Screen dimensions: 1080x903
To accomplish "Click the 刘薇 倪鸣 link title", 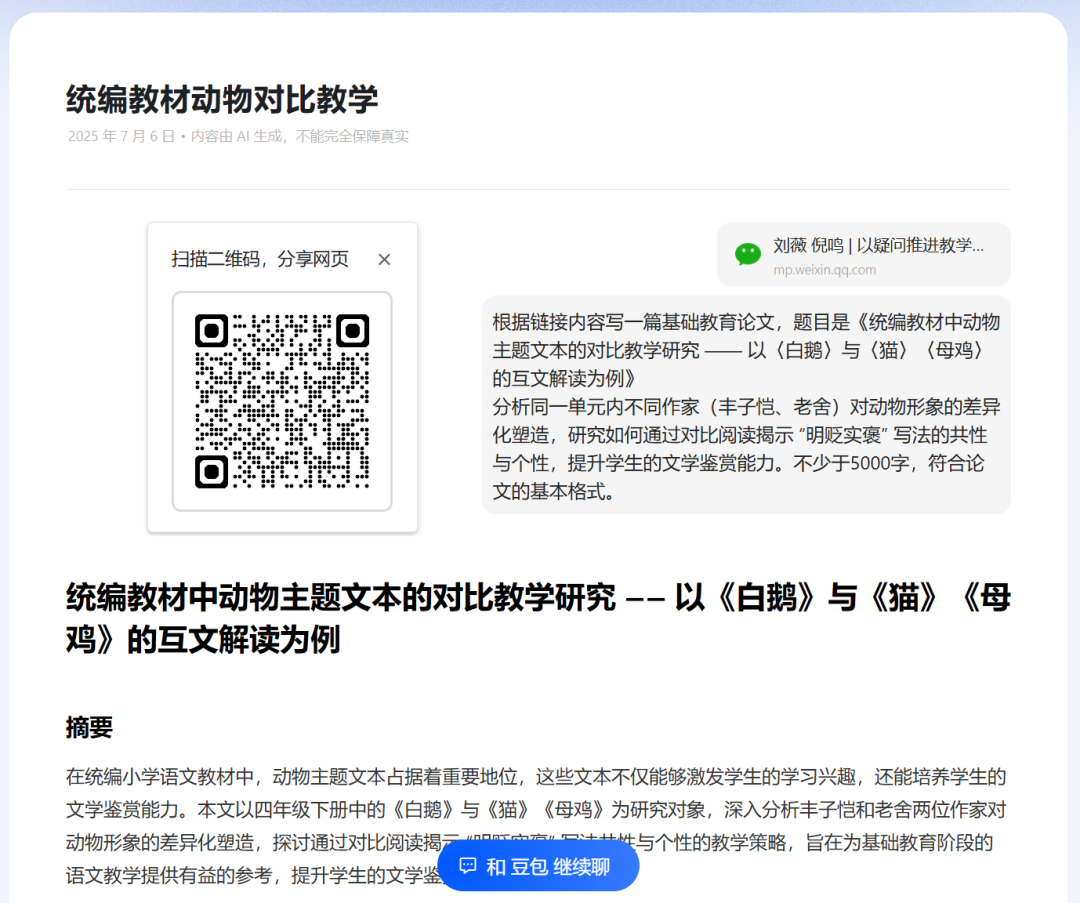I will tap(878, 245).
